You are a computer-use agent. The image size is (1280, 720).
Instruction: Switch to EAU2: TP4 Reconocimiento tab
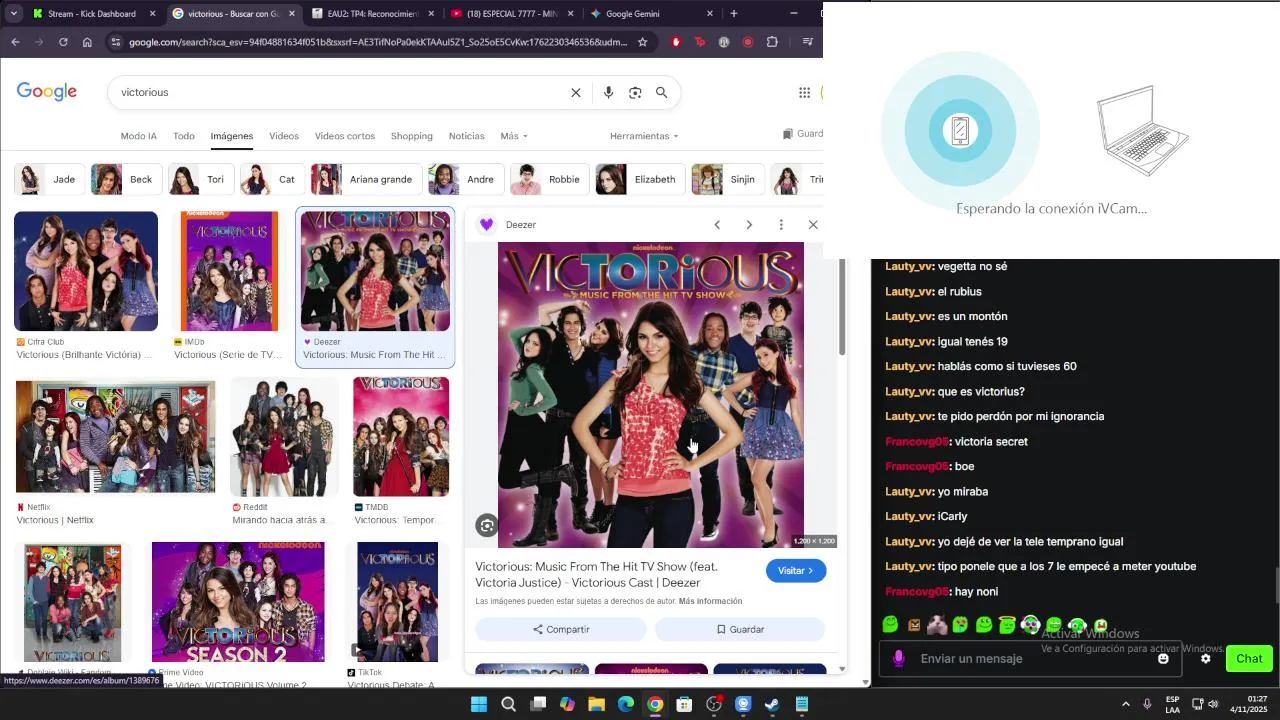(372, 14)
